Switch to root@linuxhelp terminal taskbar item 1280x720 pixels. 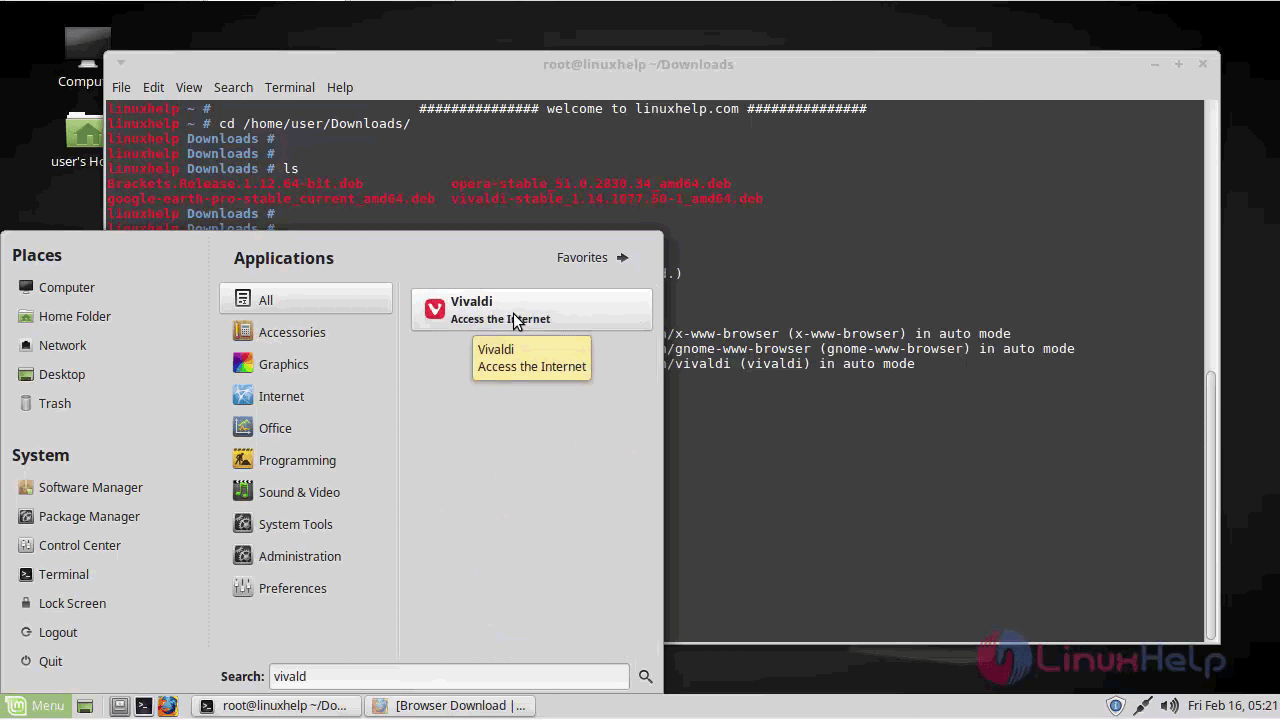275,706
